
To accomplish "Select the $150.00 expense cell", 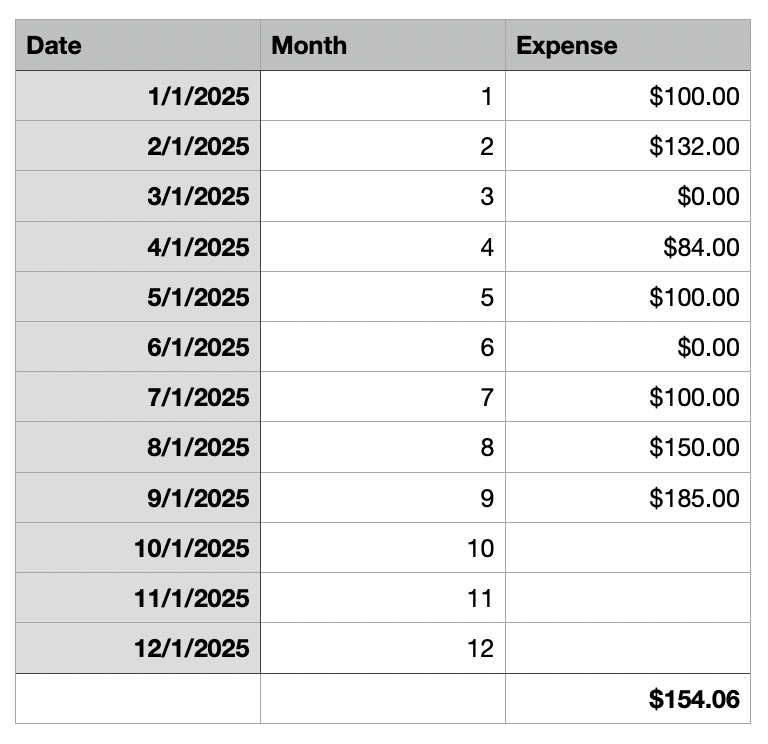I will [628, 447].
